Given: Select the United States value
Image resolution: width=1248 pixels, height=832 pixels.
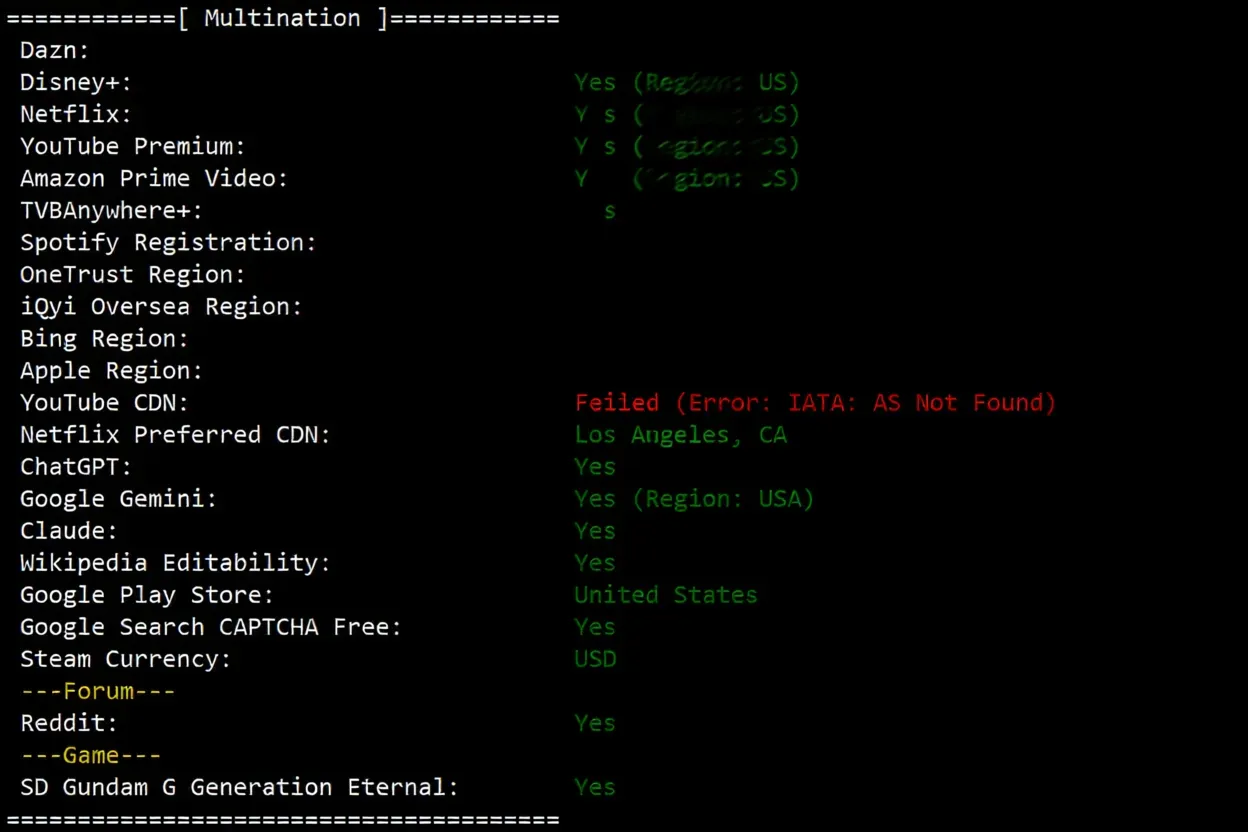Looking at the screenshot, I should pos(666,594).
